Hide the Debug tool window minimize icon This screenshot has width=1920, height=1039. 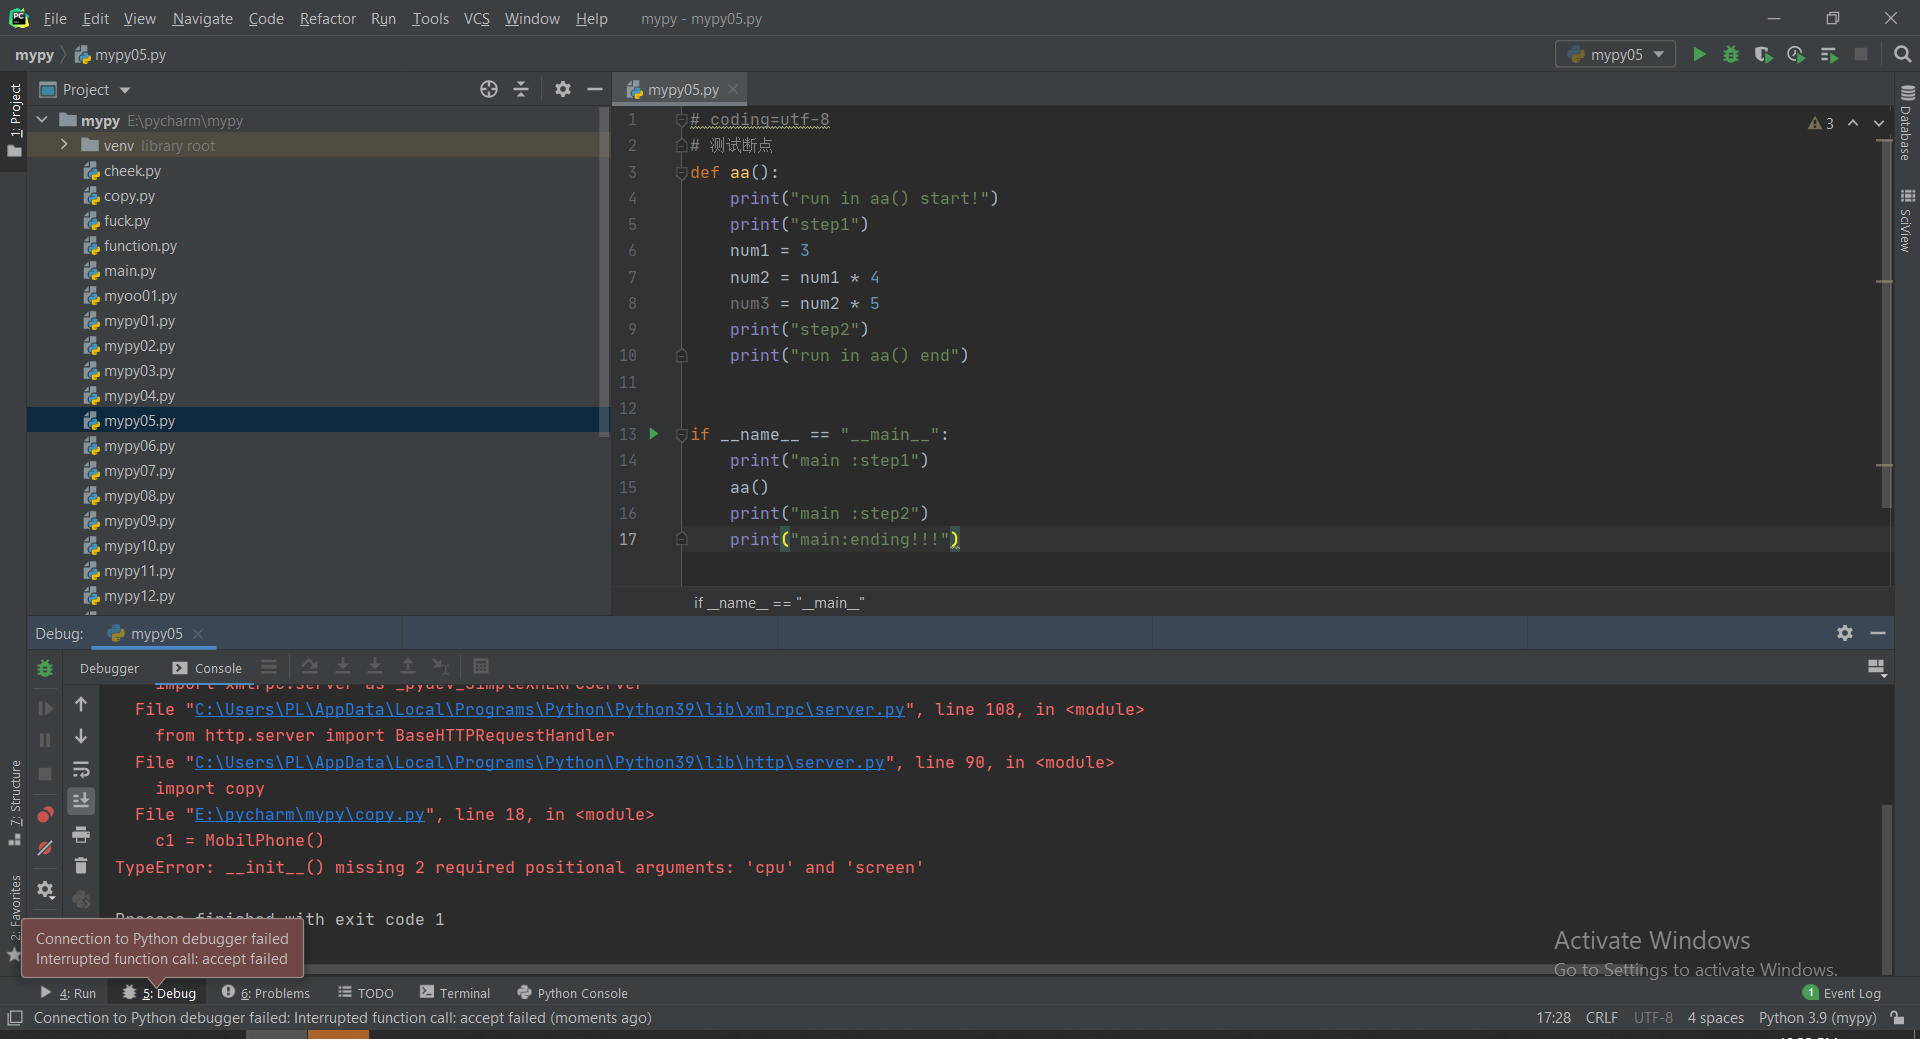click(x=1878, y=633)
